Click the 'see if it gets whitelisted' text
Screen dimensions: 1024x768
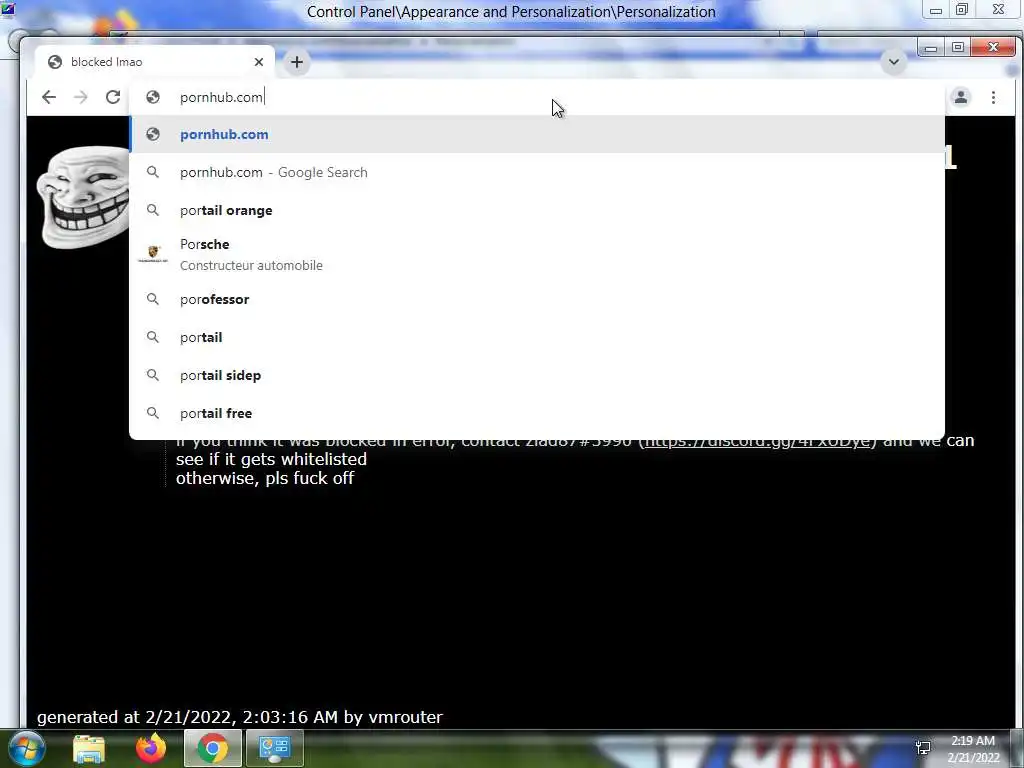[271, 459]
